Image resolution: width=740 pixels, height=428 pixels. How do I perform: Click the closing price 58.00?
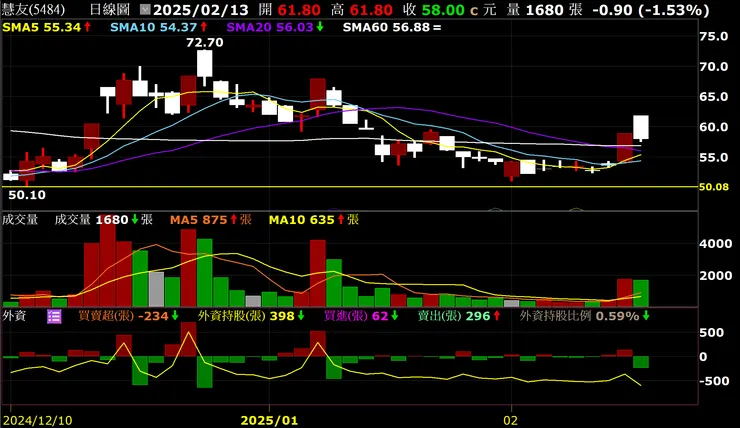[443, 10]
